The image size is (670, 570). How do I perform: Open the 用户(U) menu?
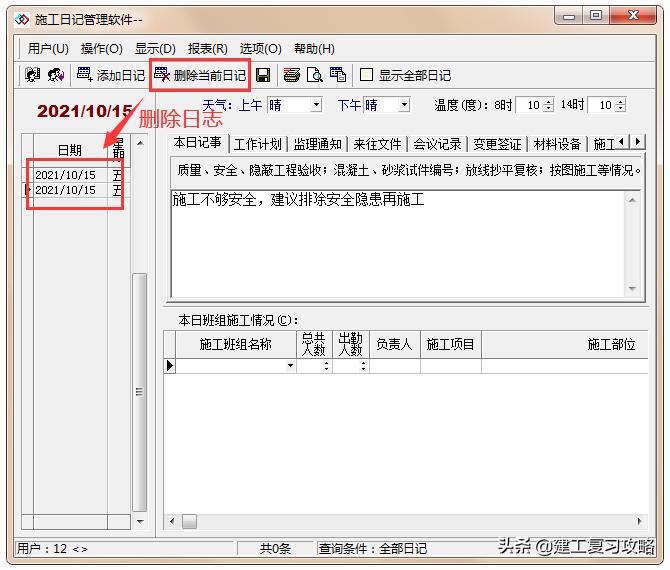coord(48,48)
